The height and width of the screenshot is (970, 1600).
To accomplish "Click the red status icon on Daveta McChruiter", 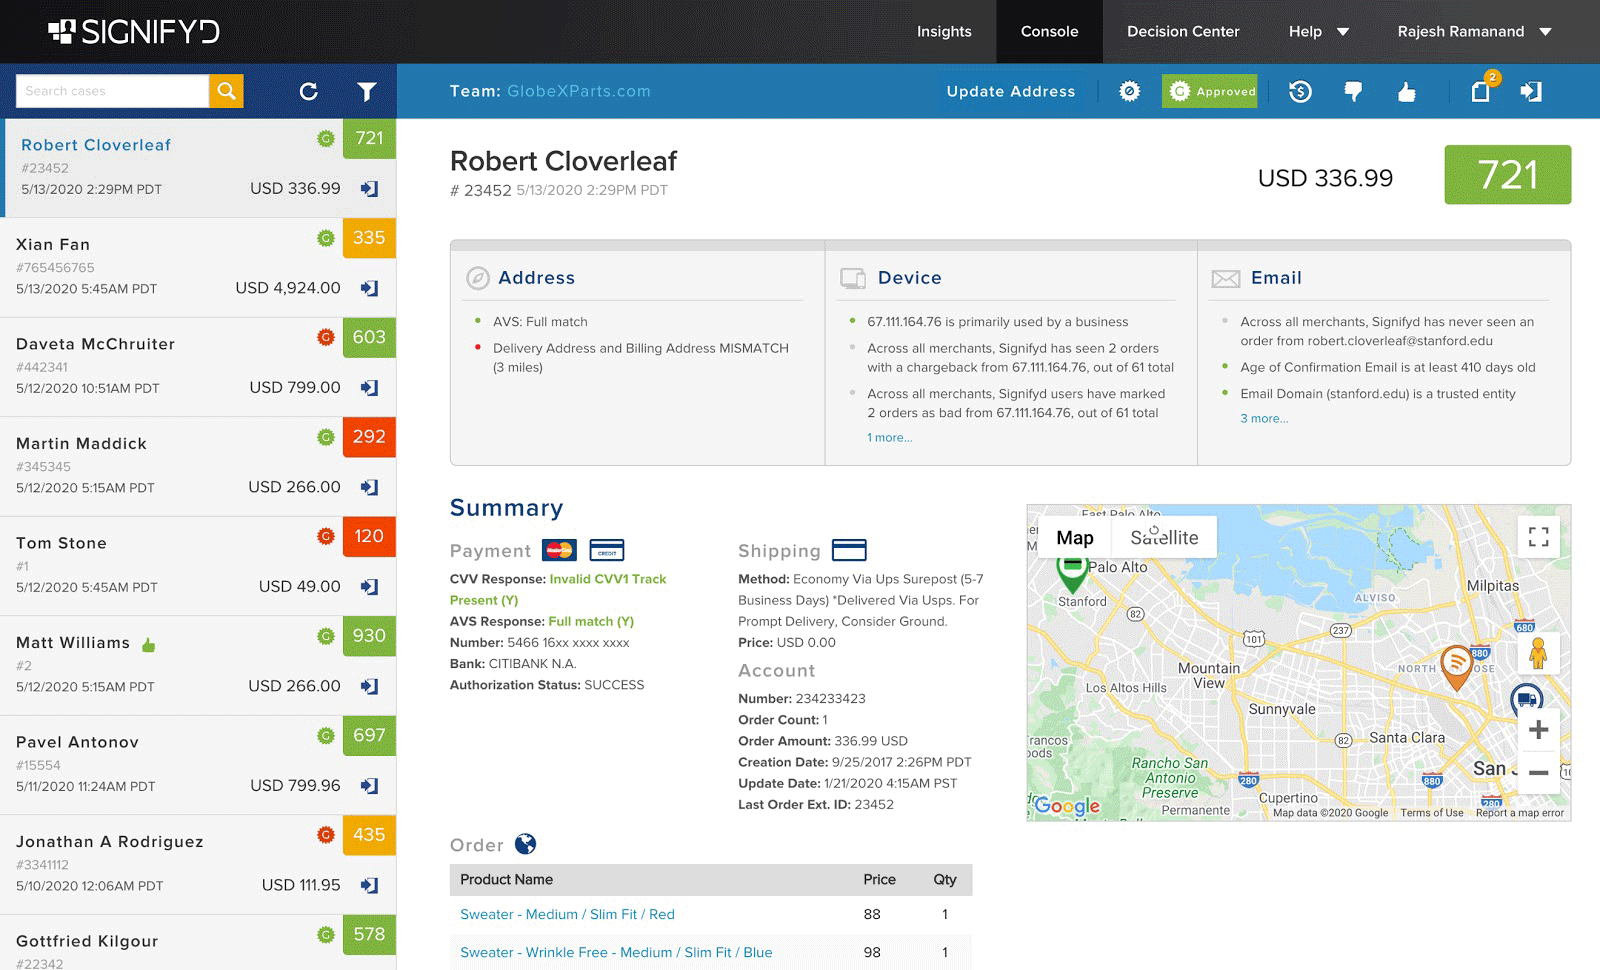I will pyautogui.click(x=325, y=337).
